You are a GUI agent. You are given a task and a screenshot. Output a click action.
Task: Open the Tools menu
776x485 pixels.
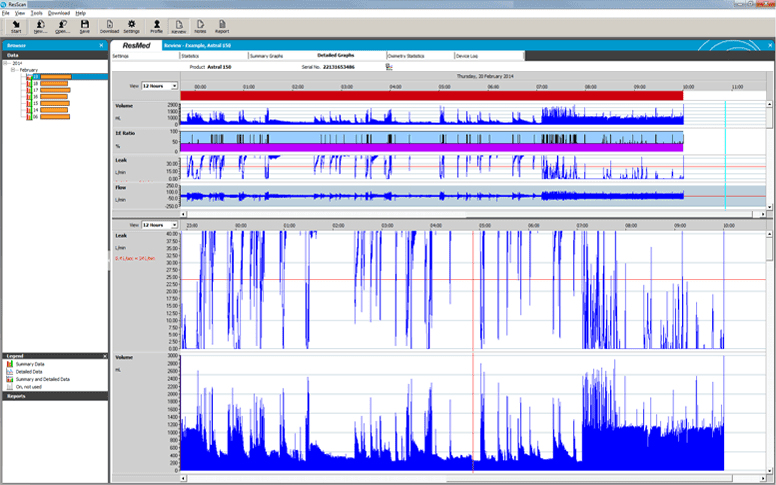[36, 13]
